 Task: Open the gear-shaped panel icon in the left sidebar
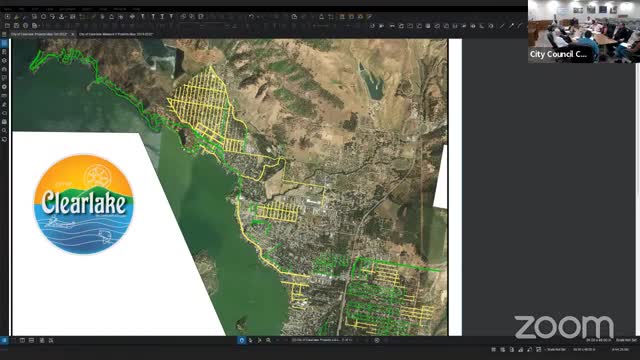coord(4,87)
